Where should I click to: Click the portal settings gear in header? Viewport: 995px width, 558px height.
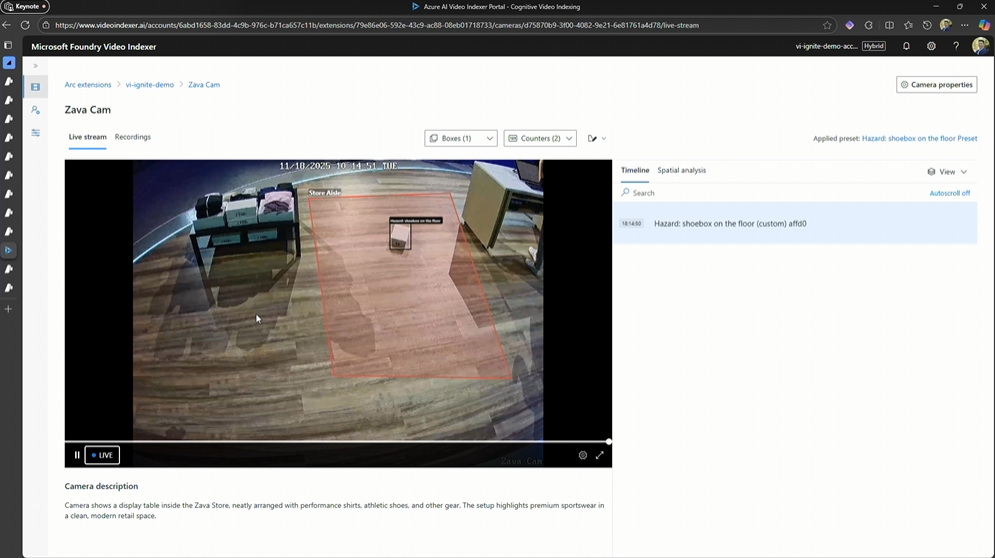tap(931, 46)
